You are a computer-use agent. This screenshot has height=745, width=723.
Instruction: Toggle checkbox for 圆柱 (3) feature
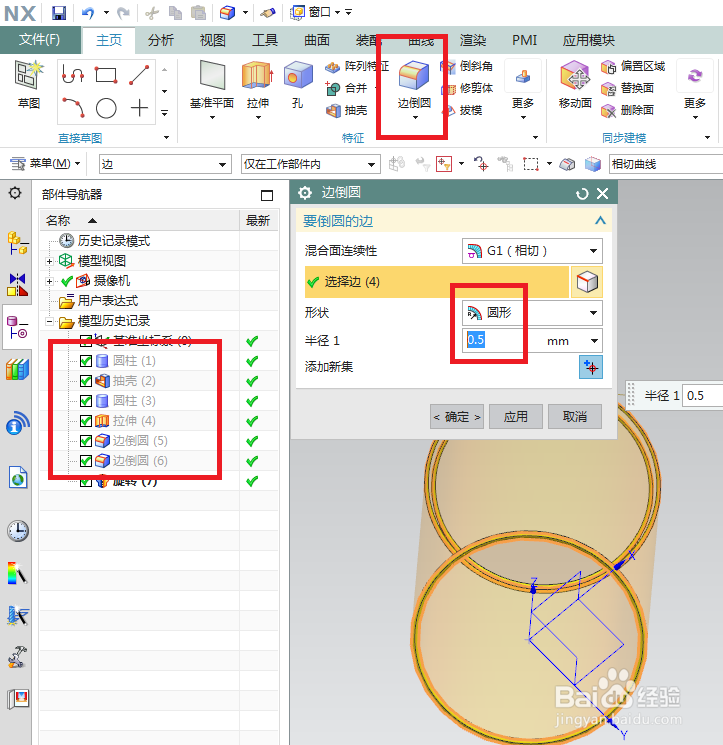[86, 401]
